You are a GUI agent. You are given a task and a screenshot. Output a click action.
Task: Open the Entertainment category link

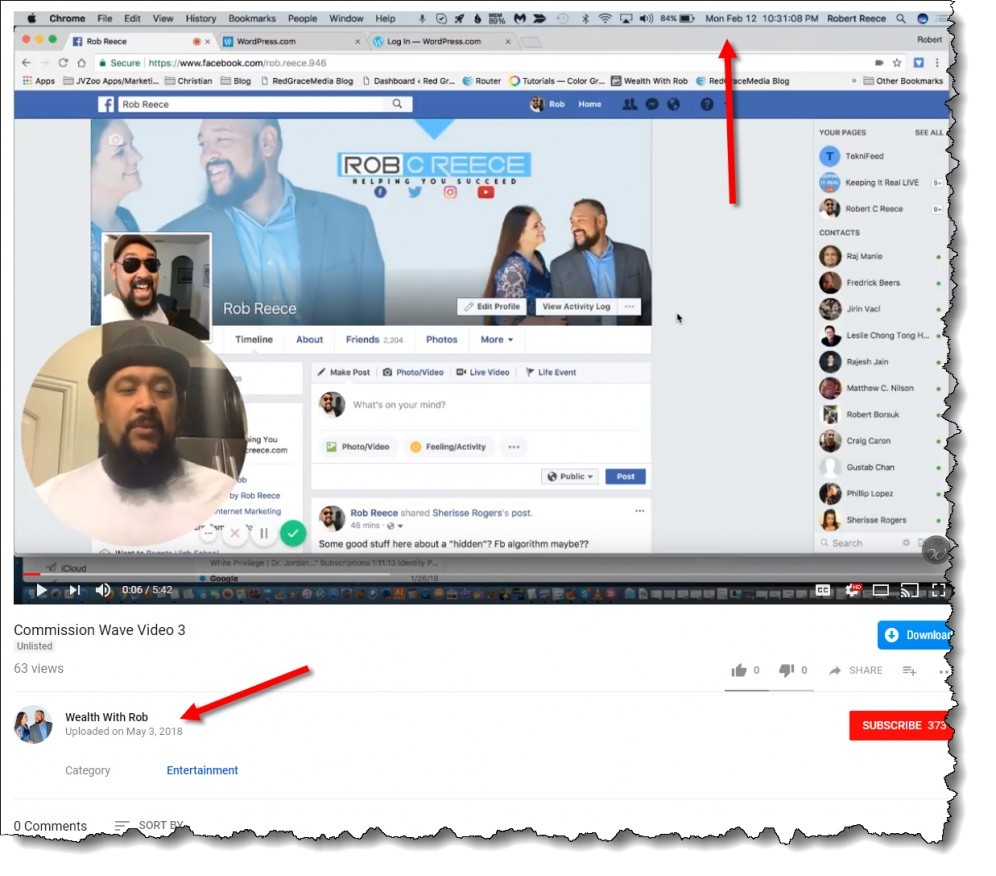coord(202,770)
